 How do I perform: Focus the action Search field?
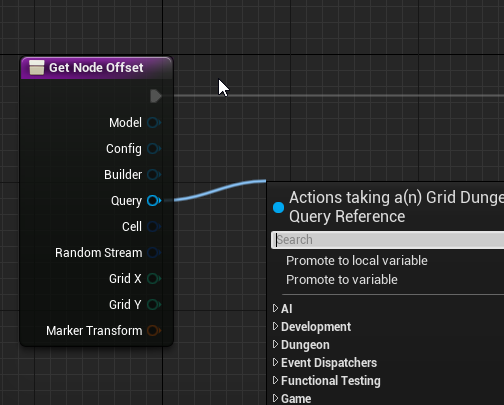click(x=388, y=240)
